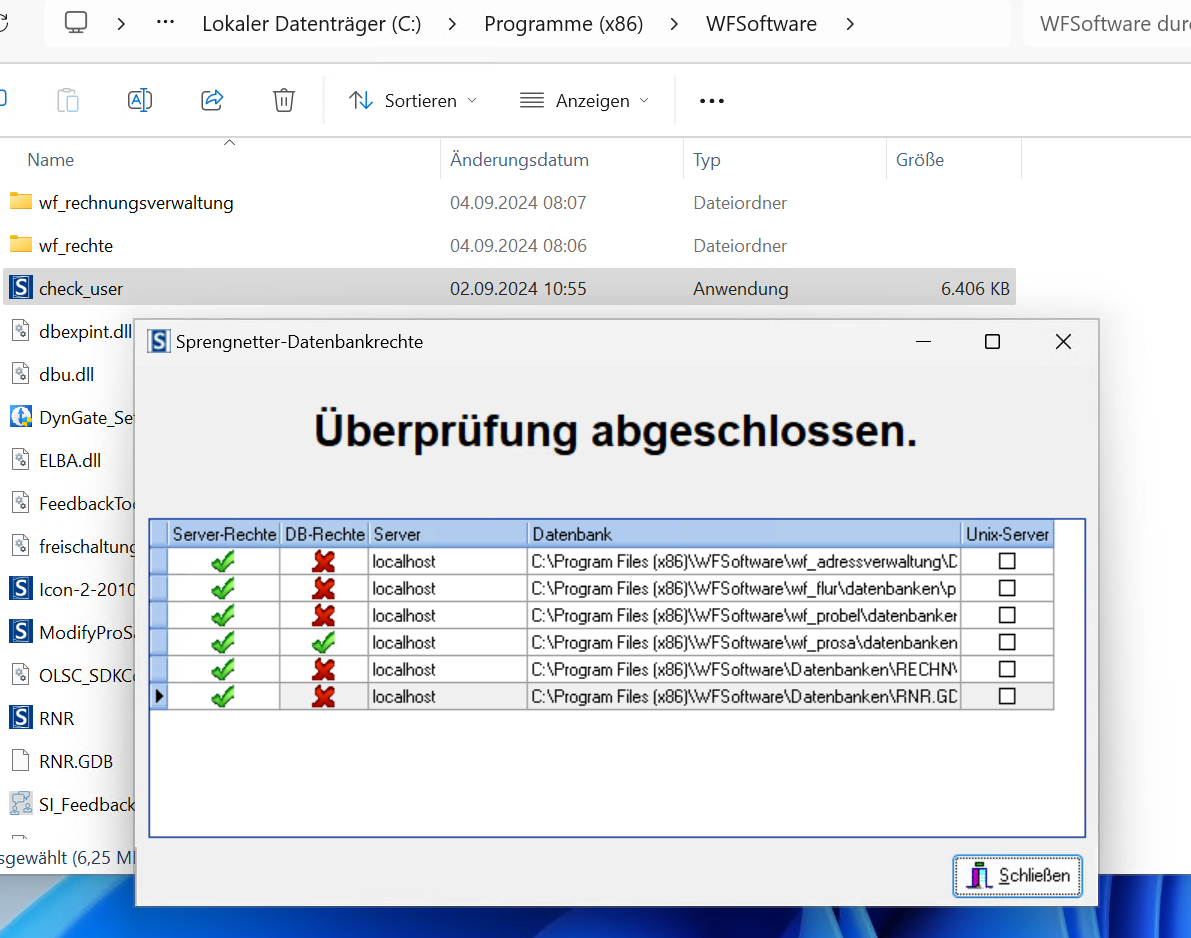Open the address bar ellipsis for hidden folders
This screenshot has width=1191, height=938.
tap(165, 23)
